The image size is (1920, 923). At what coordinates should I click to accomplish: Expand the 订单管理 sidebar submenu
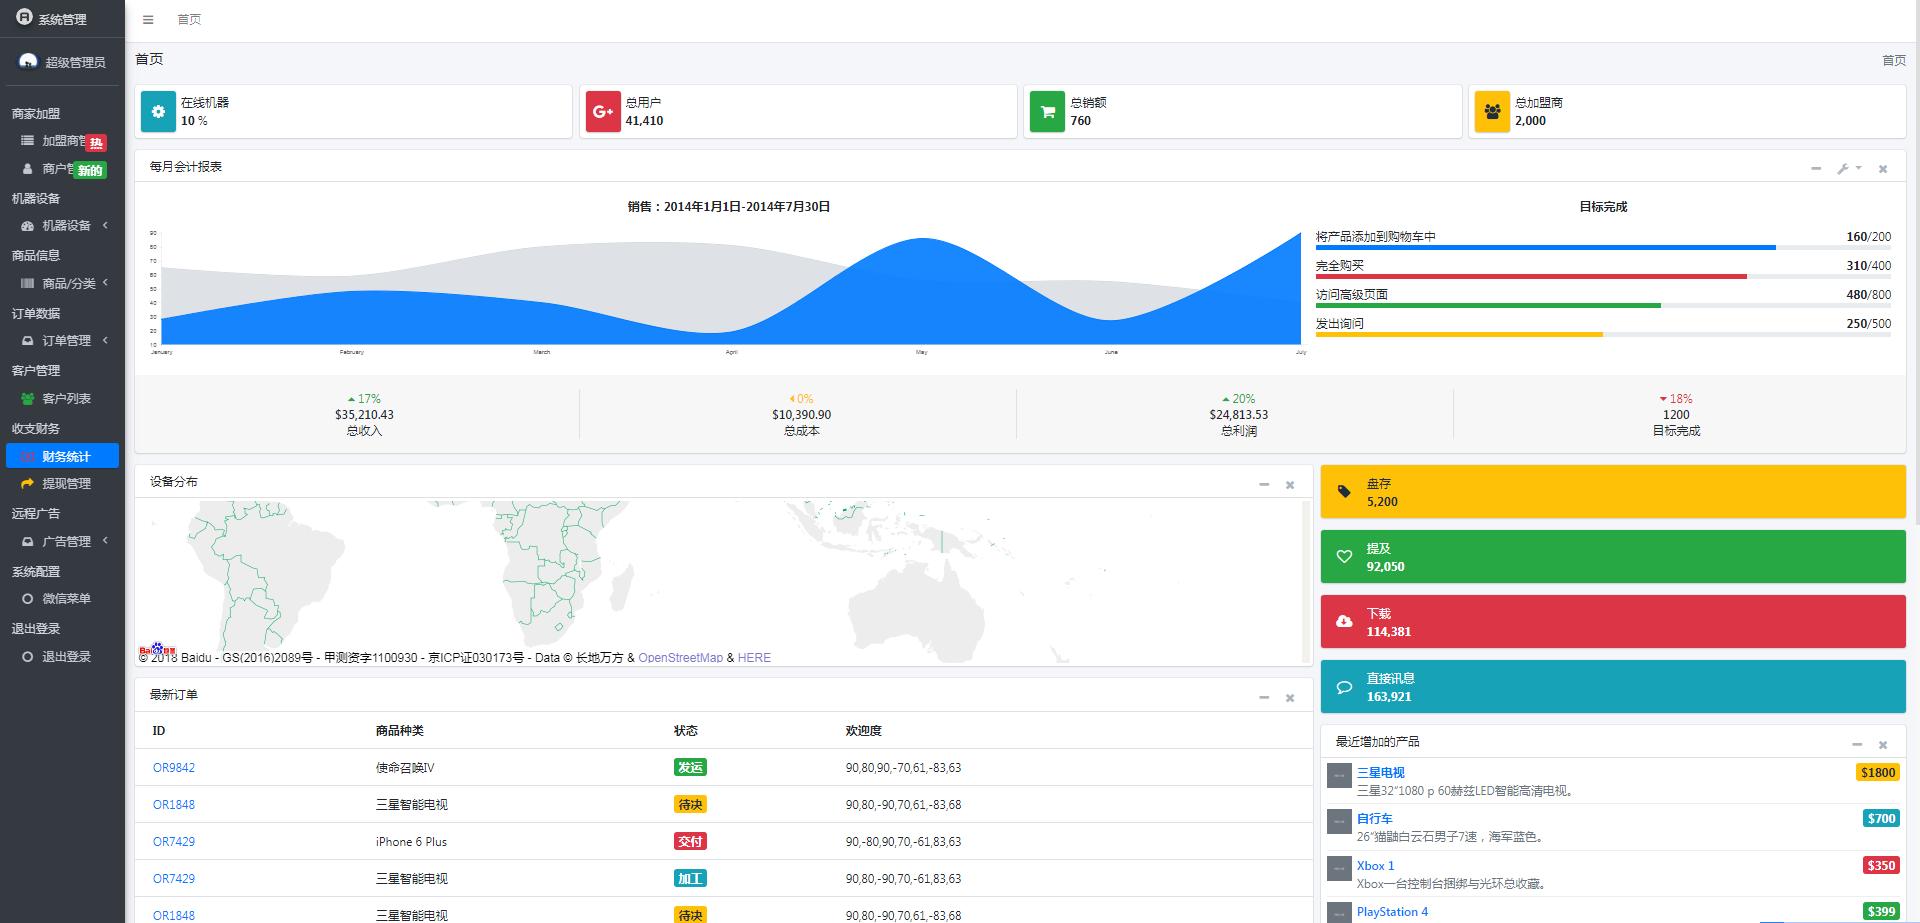(x=62, y=341)
